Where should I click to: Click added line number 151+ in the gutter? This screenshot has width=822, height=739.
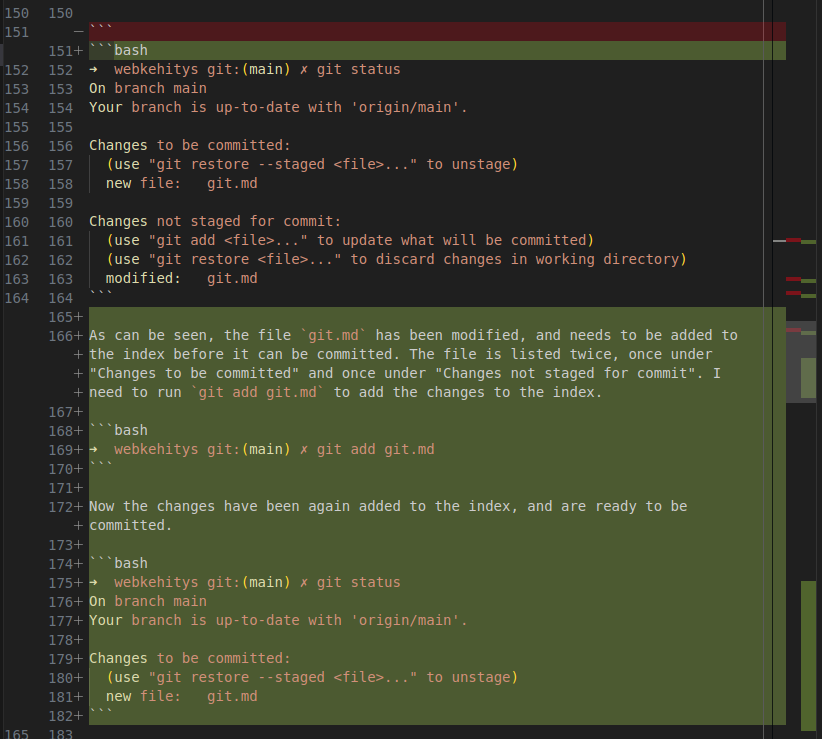click(63, 51)
